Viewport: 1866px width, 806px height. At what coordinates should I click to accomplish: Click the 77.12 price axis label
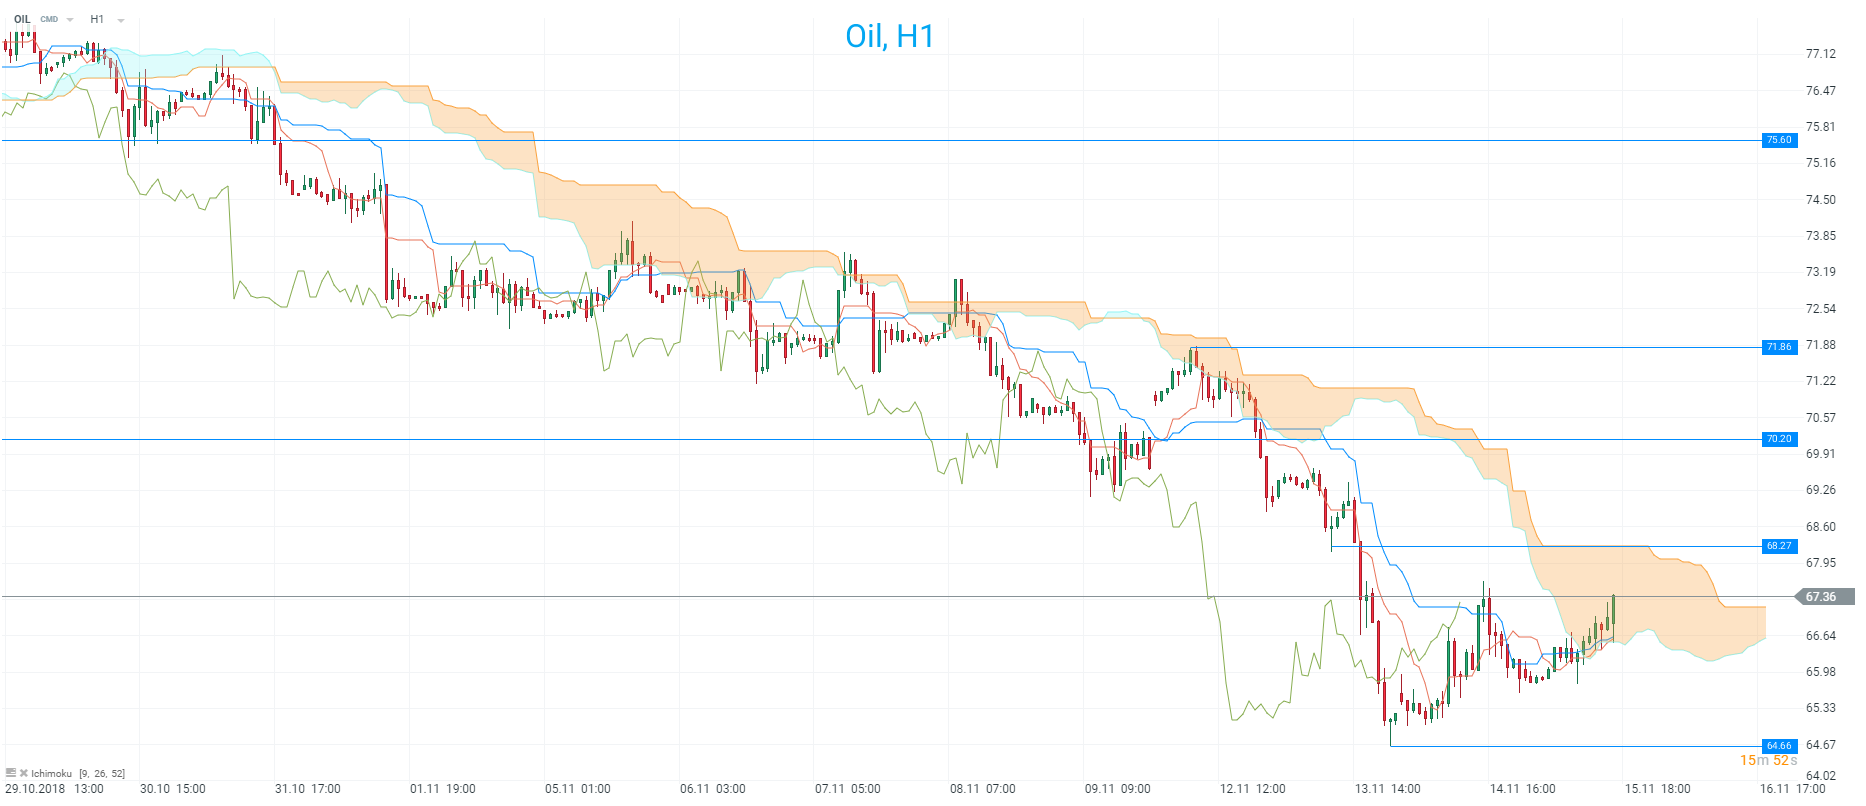[x=1820, y=54]
